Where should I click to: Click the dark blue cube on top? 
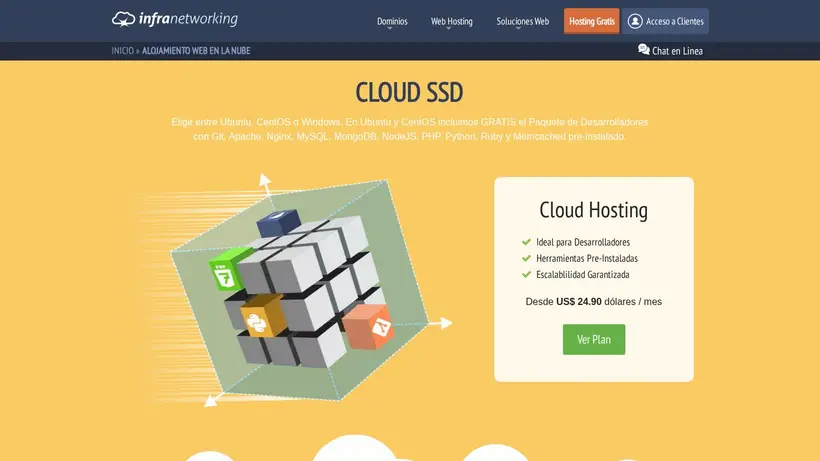(x=279, y=222)
